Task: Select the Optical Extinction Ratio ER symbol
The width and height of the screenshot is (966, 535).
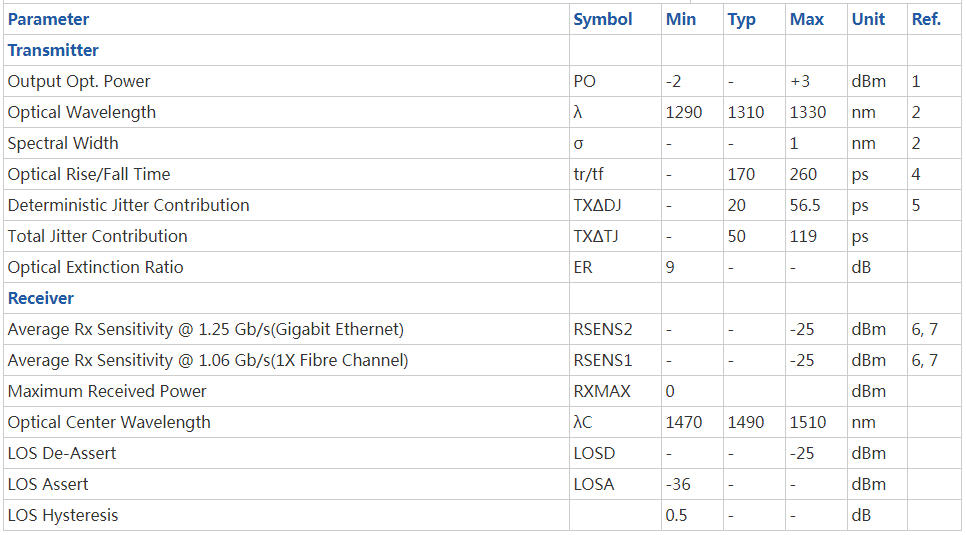Action: (583, 268)
